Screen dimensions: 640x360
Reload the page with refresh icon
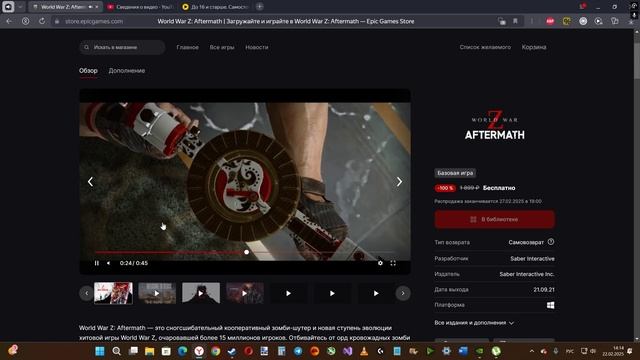coord(42,21)
